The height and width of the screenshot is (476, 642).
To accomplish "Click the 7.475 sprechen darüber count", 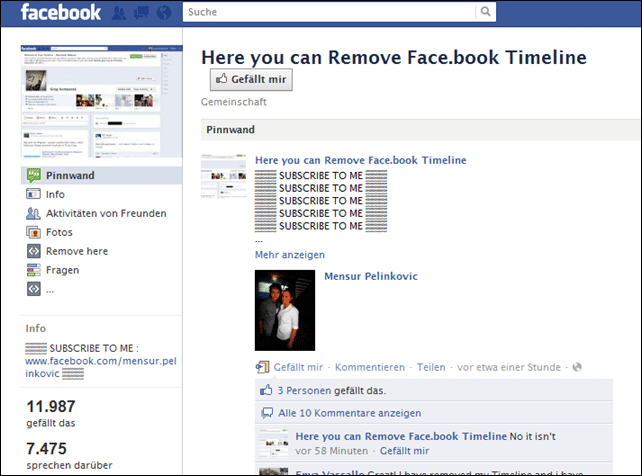I will click(x=69, y=456).
